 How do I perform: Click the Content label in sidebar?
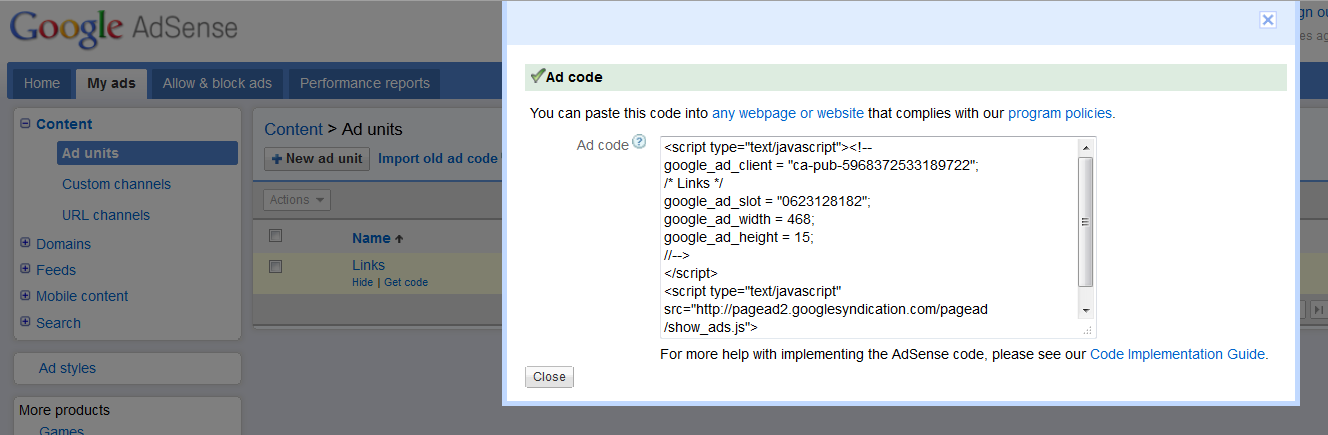pyautogui.click(x=64, y=124)
